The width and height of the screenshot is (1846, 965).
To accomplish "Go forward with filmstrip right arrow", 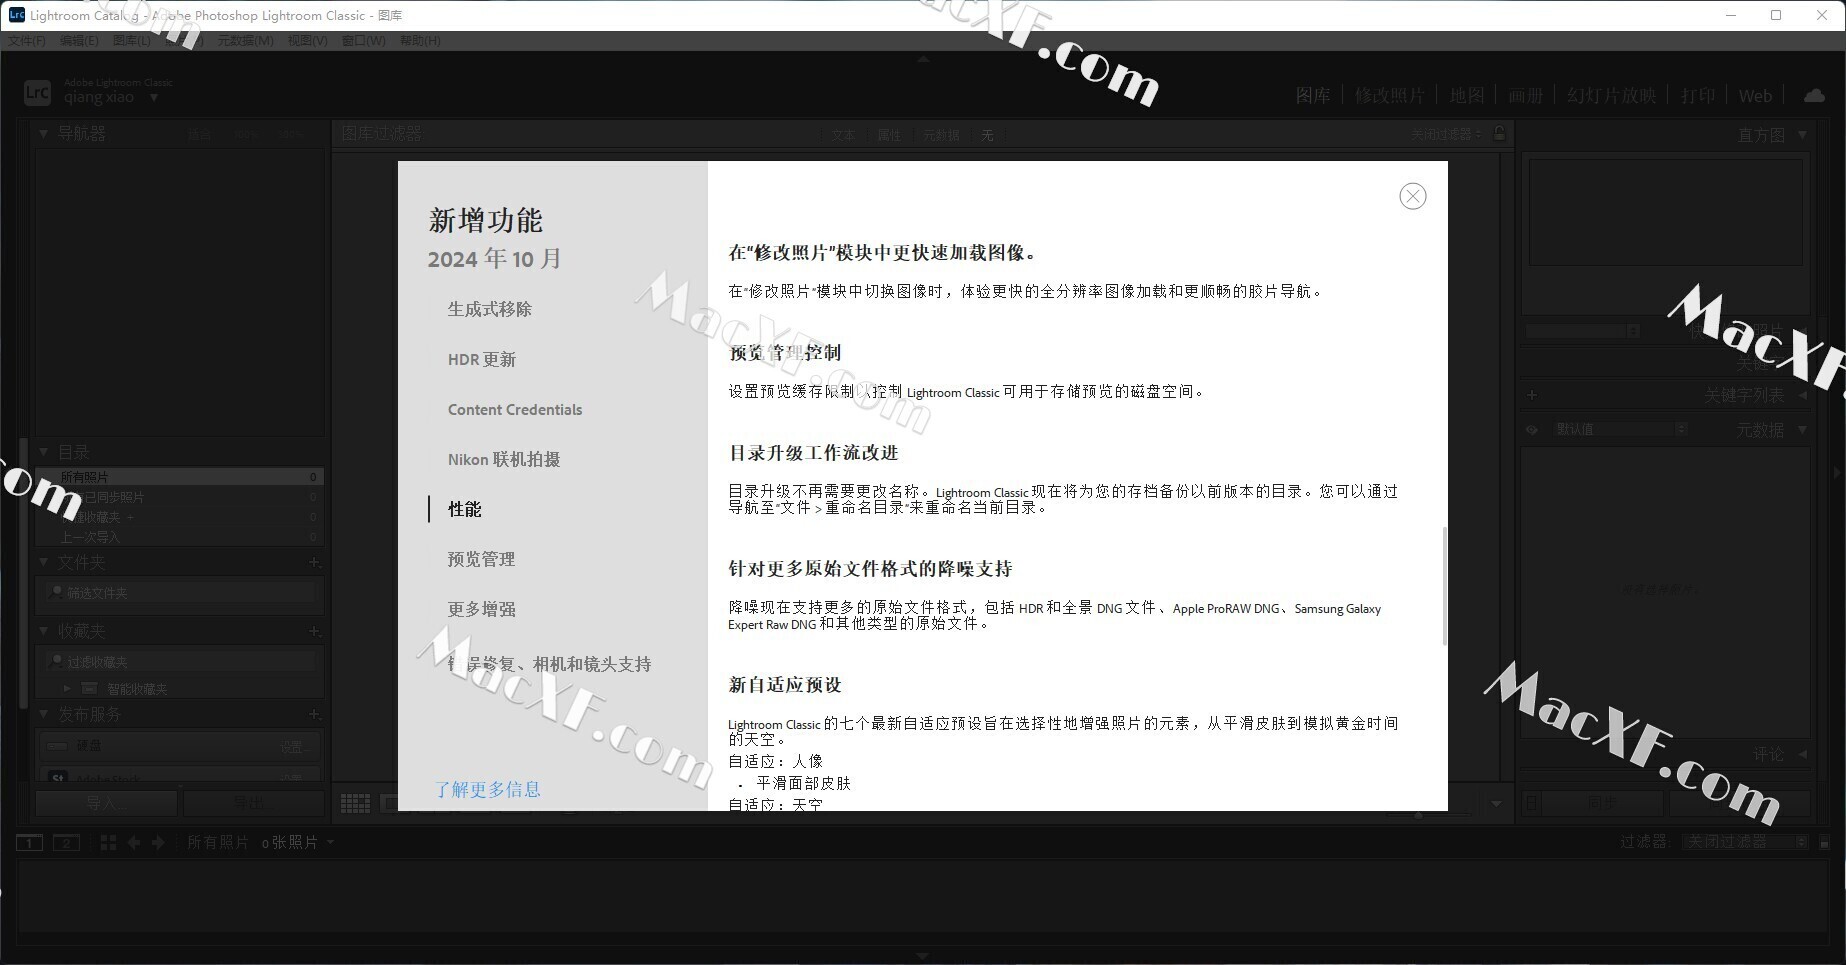I will click(158, 843).
